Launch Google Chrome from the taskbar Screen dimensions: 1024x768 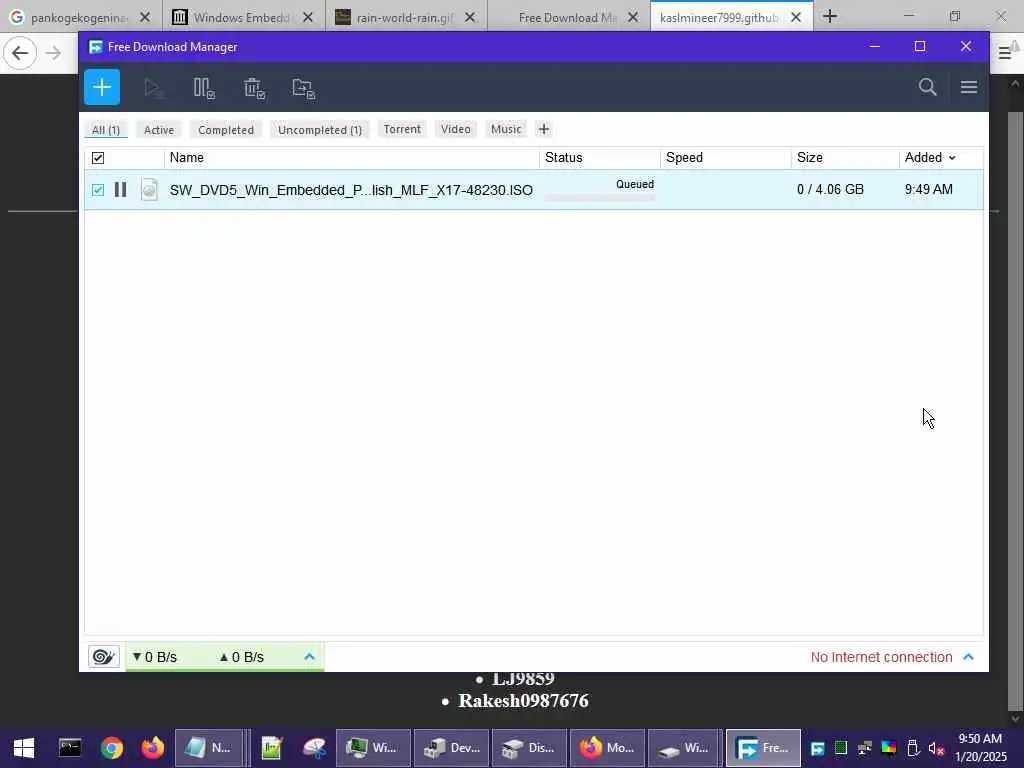pyautogui.click(x=112, y=748)
